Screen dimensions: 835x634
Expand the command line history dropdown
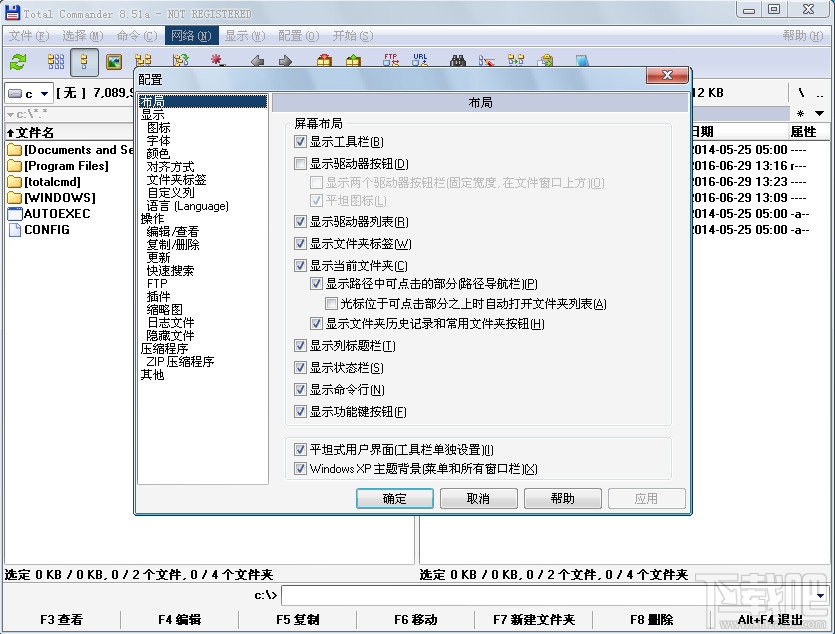pos(820,595)
